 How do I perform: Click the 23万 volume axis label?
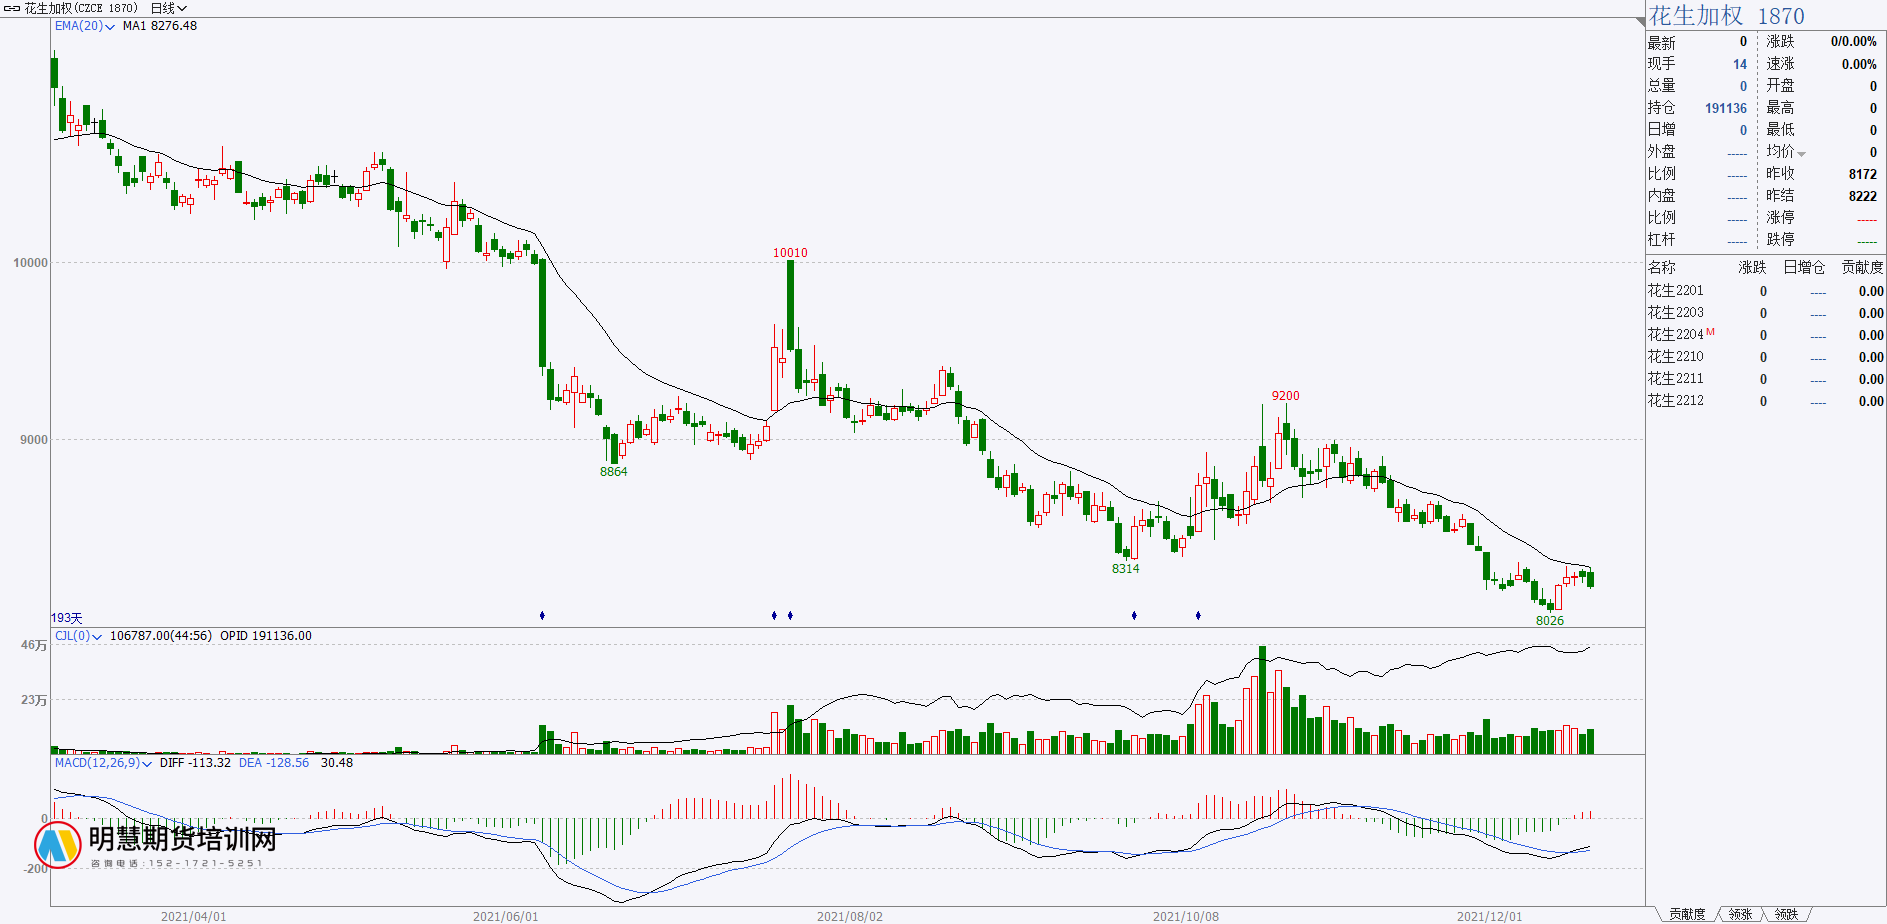pos(34,700)
